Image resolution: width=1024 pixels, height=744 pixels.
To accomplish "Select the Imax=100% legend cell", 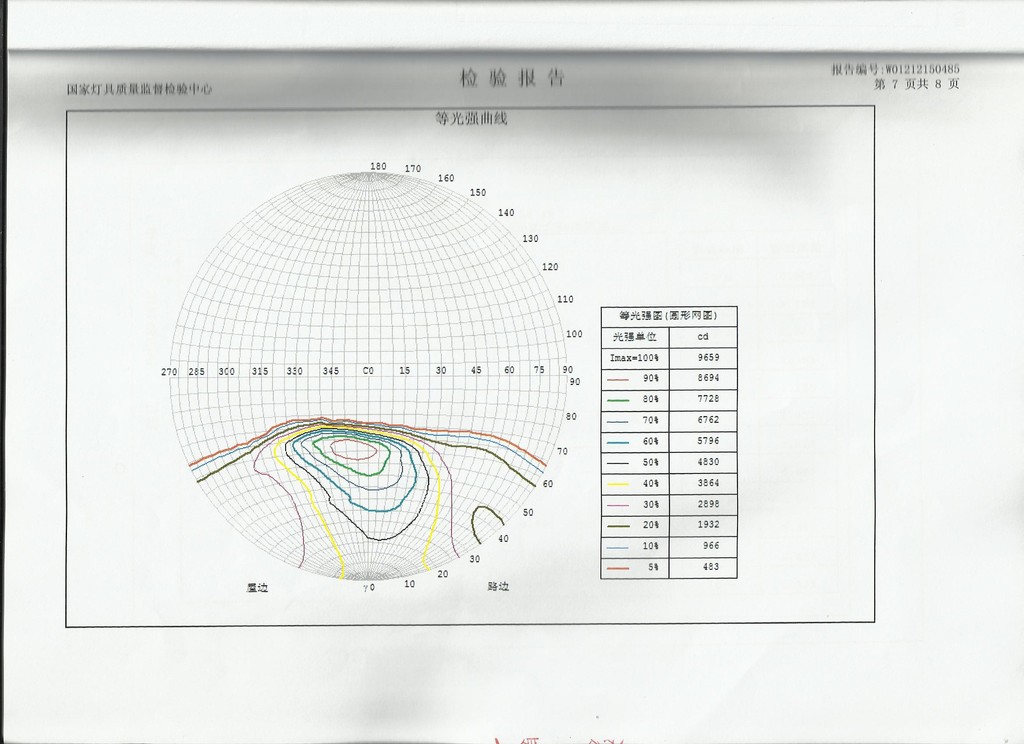I will pos(634,358).
